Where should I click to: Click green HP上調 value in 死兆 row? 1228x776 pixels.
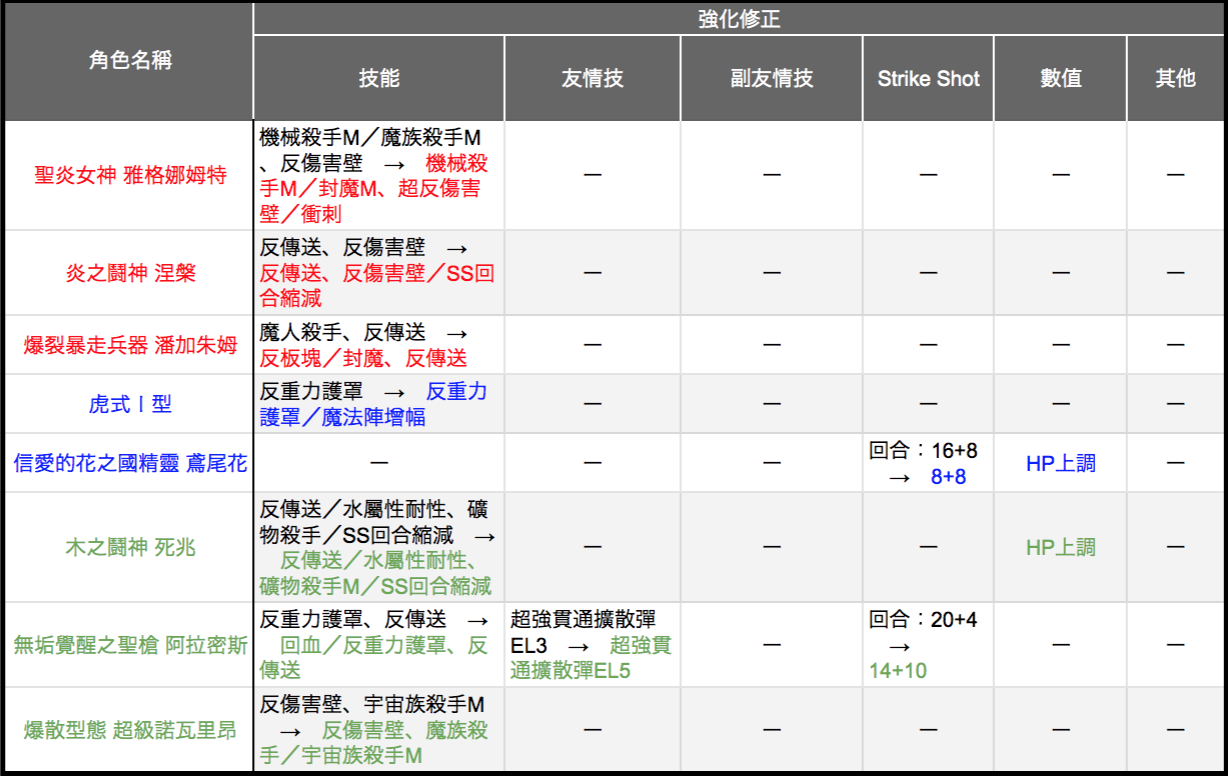1060,547
